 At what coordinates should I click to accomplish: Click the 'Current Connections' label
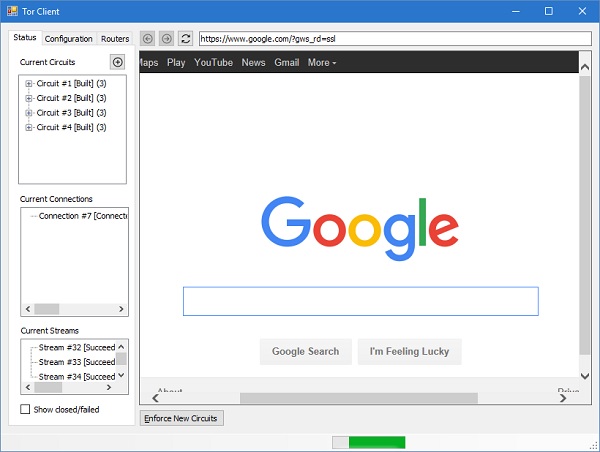coord(56,199)
